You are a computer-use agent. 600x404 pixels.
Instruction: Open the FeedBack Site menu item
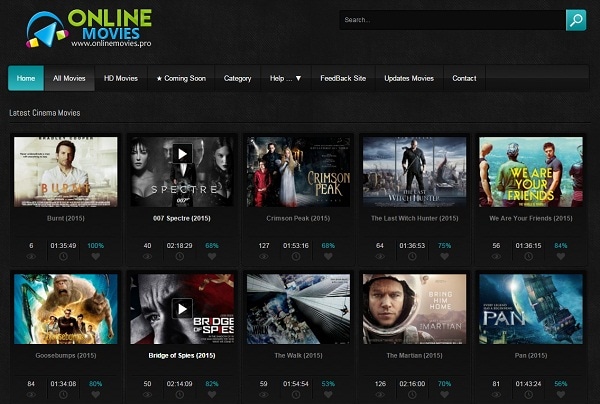(x=343, y=78)
